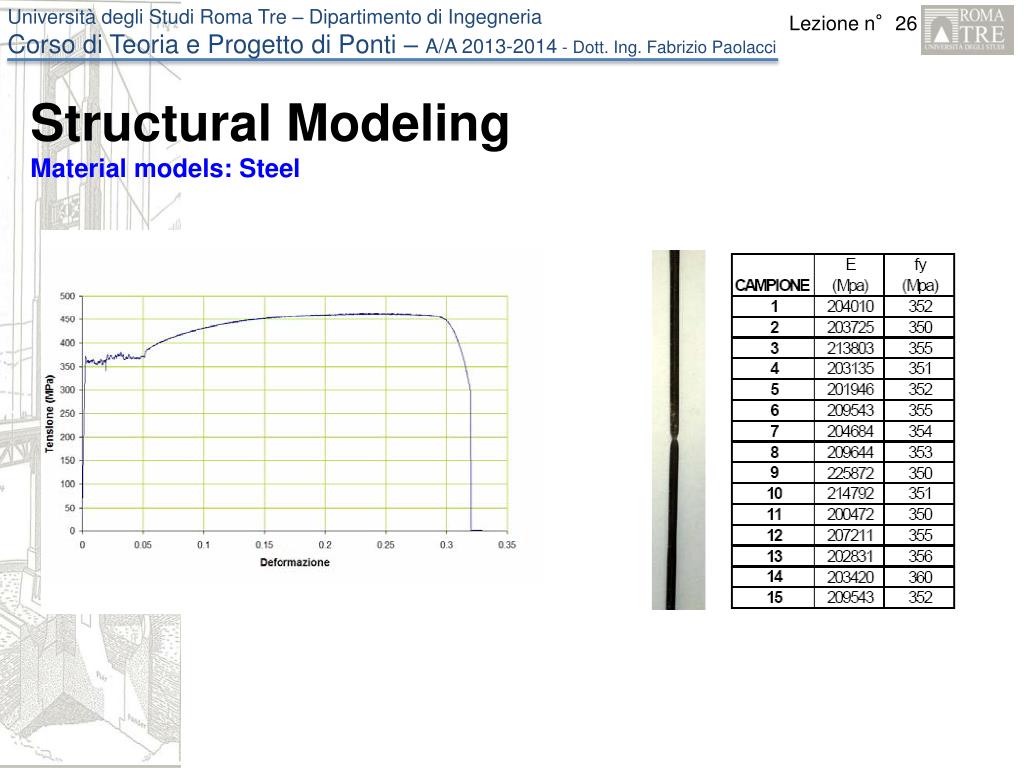The image size is (1024, 768).
Task: Click the 100 tick on the chart's stress axis
Action: point(68,484)
